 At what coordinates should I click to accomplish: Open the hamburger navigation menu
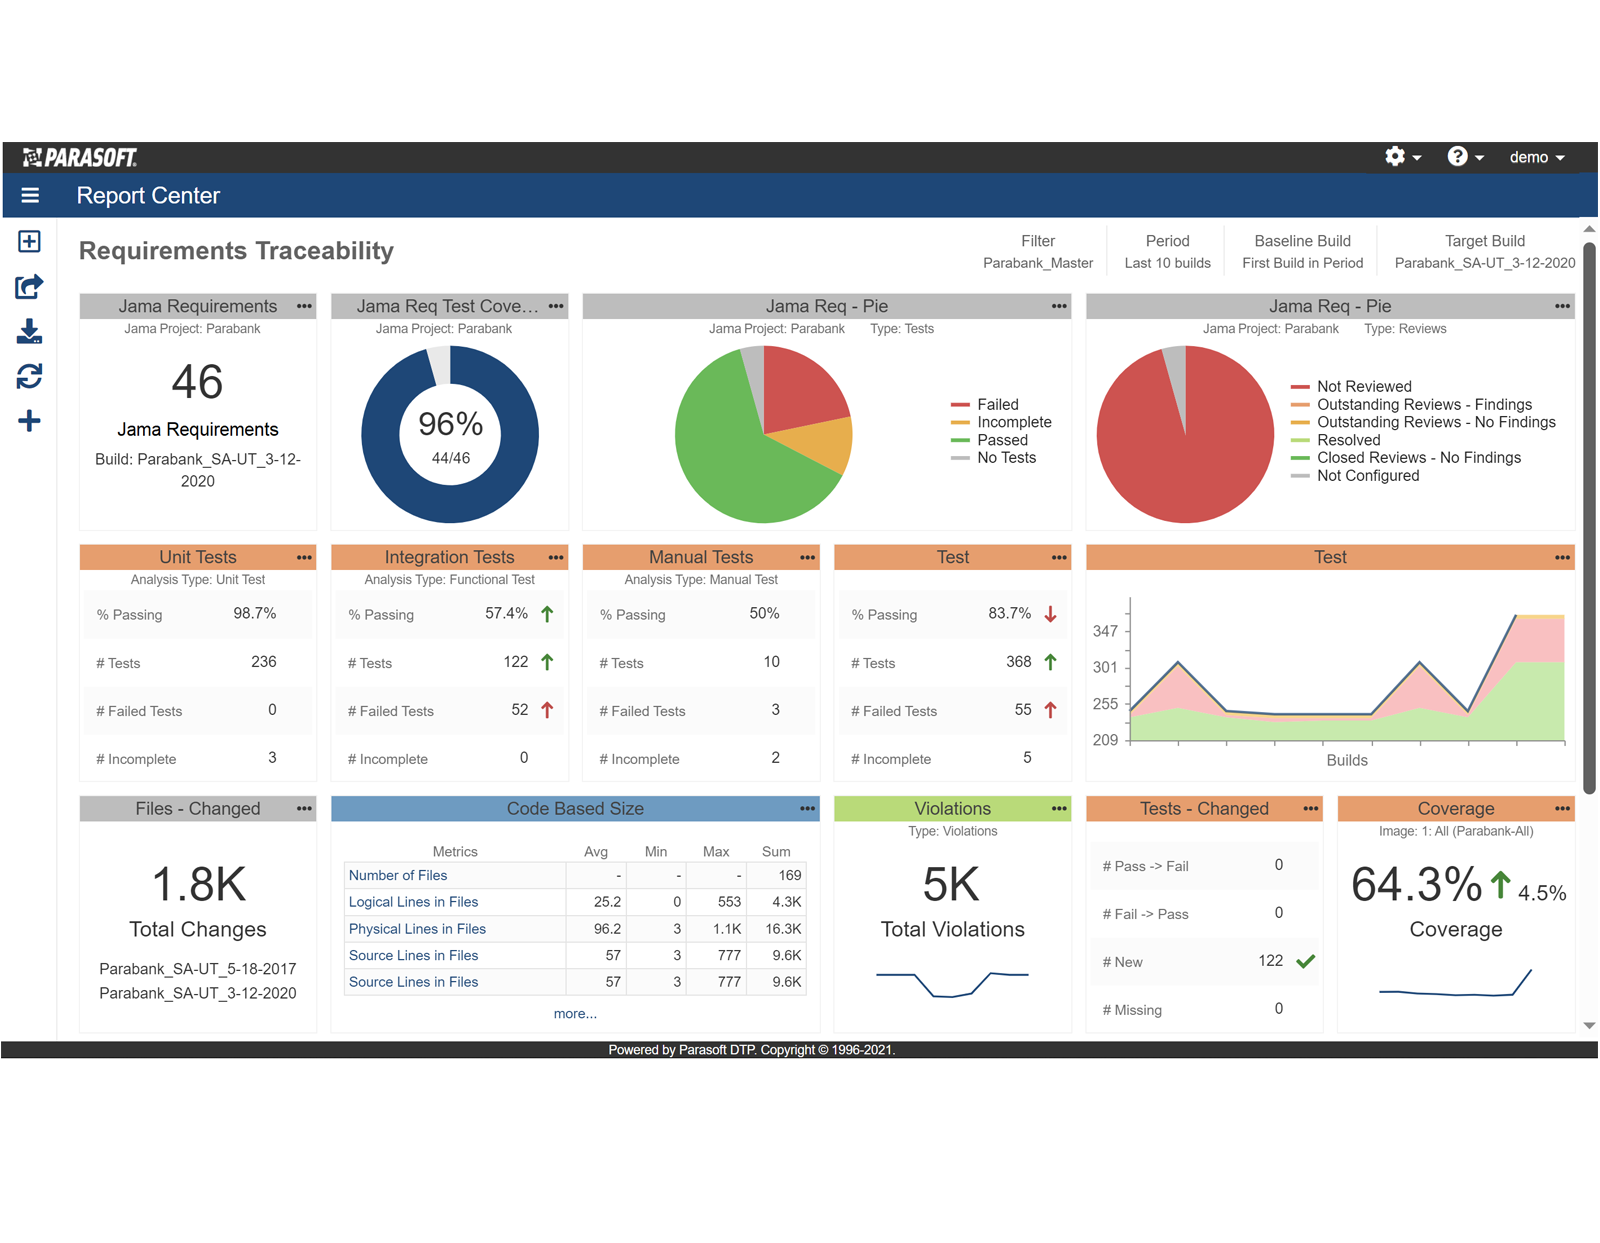tap(30, 196)
